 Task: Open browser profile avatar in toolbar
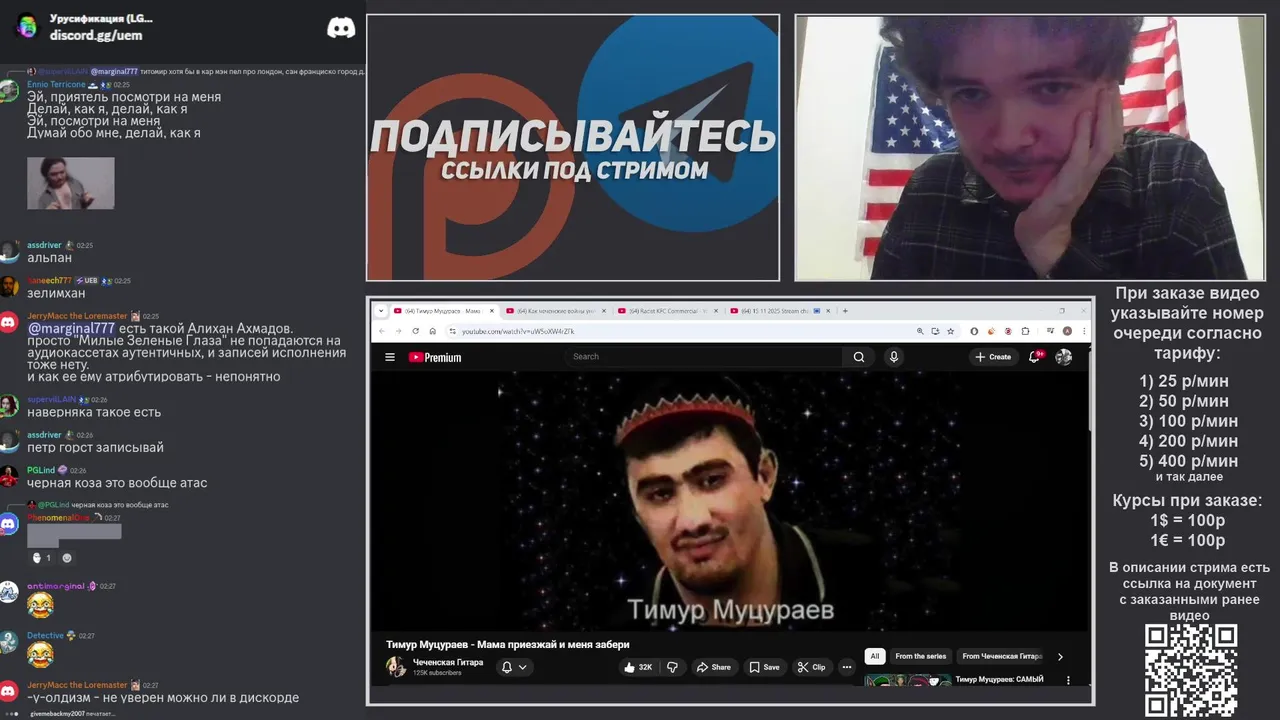pyautogui.click(x=1067, y=331)
